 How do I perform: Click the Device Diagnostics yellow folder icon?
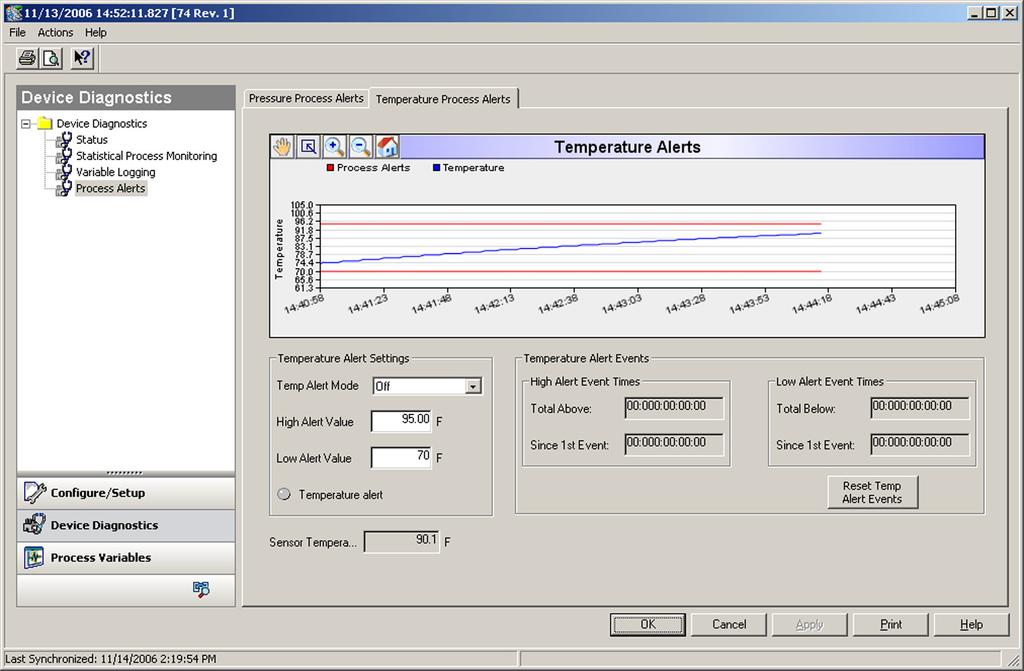click(44, 123)
